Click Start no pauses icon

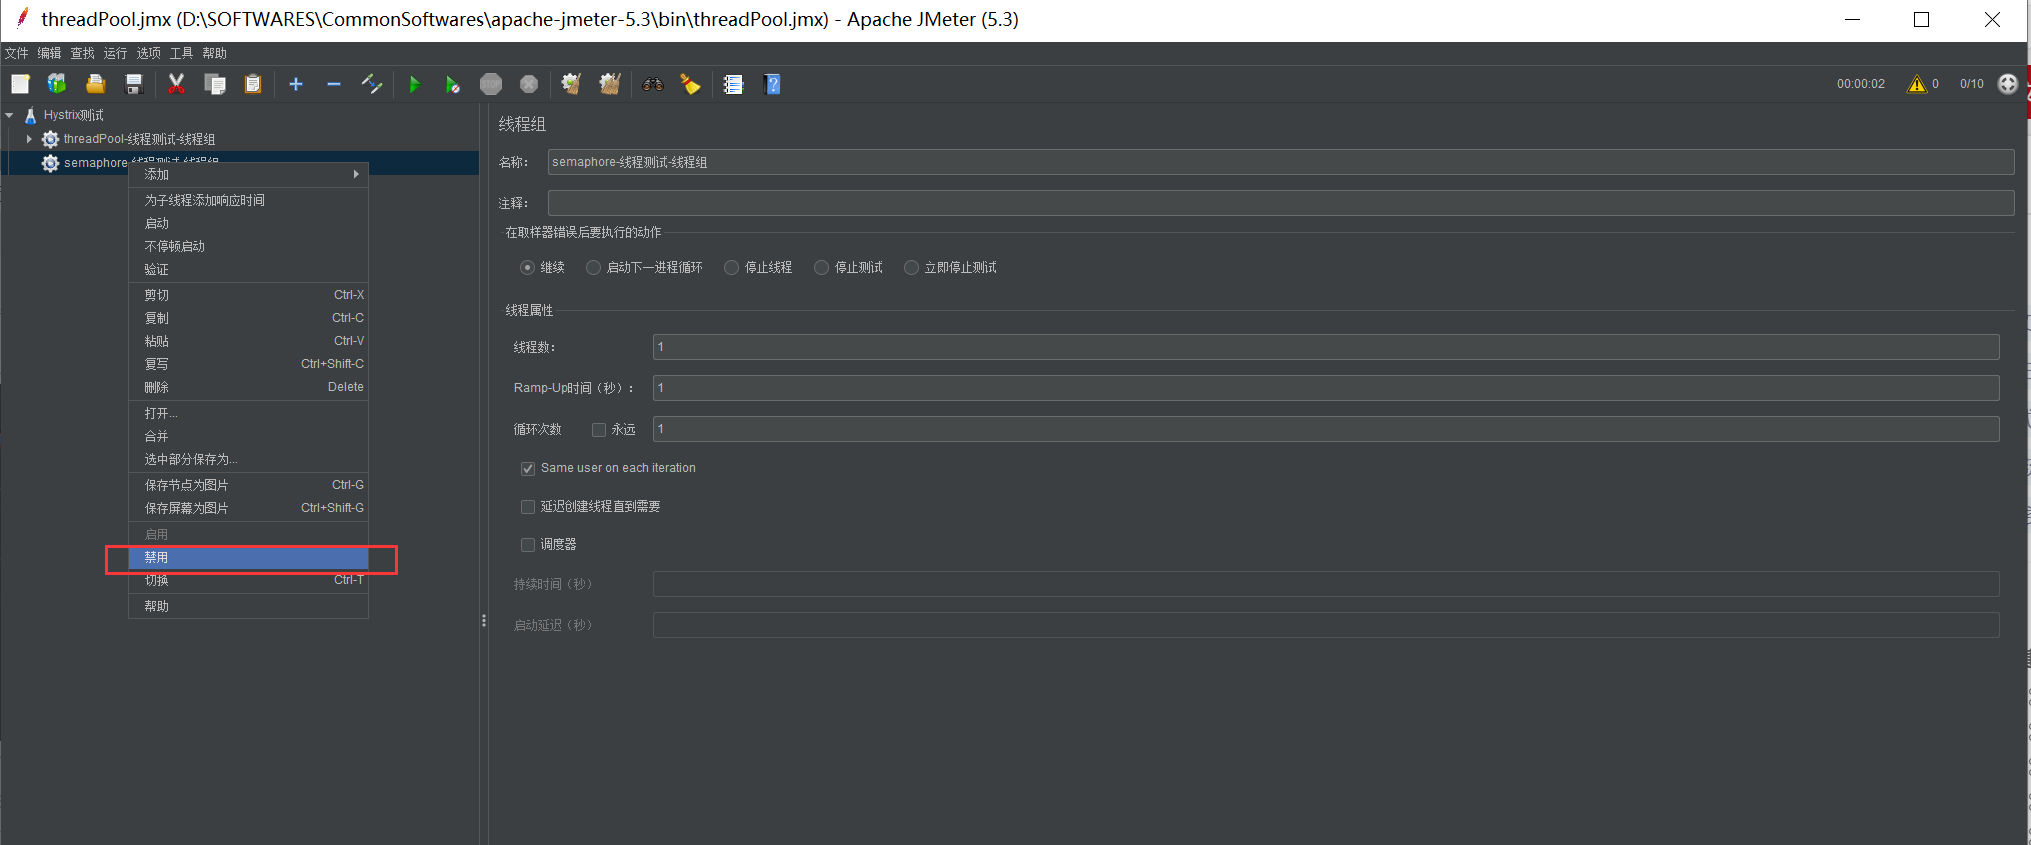tap(453, 84)
